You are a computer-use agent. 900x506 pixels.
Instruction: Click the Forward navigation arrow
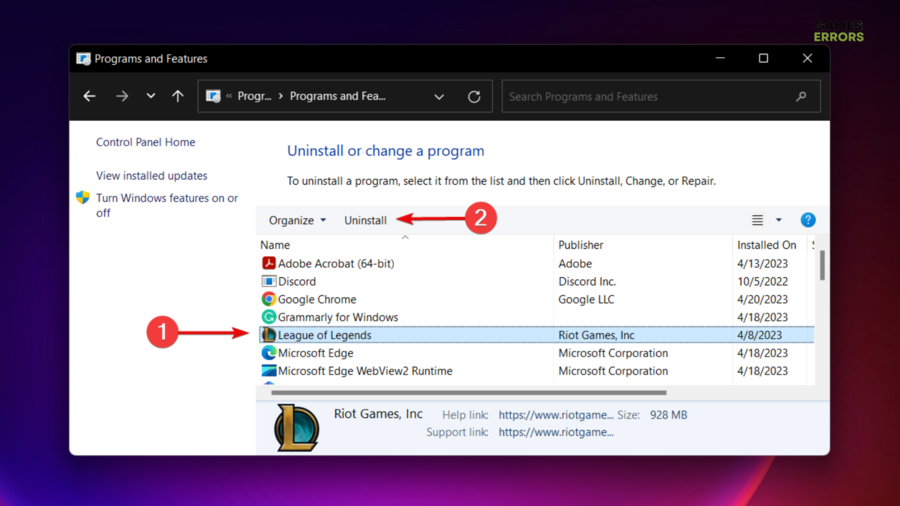pyautogui.click(x=122, y=97)
